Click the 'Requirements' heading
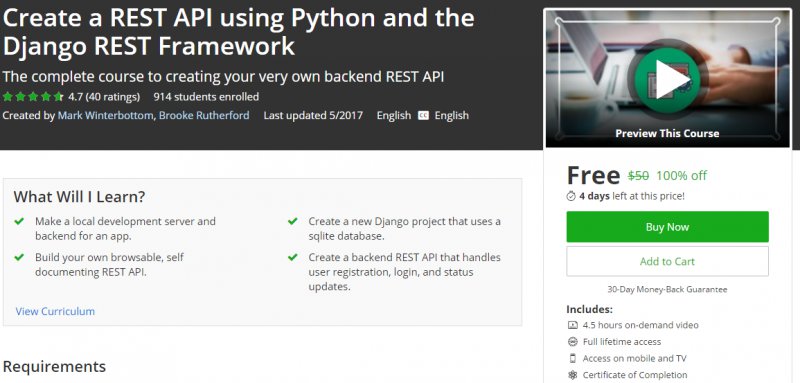This screenshot has height=383, width=800. point(55,367)
